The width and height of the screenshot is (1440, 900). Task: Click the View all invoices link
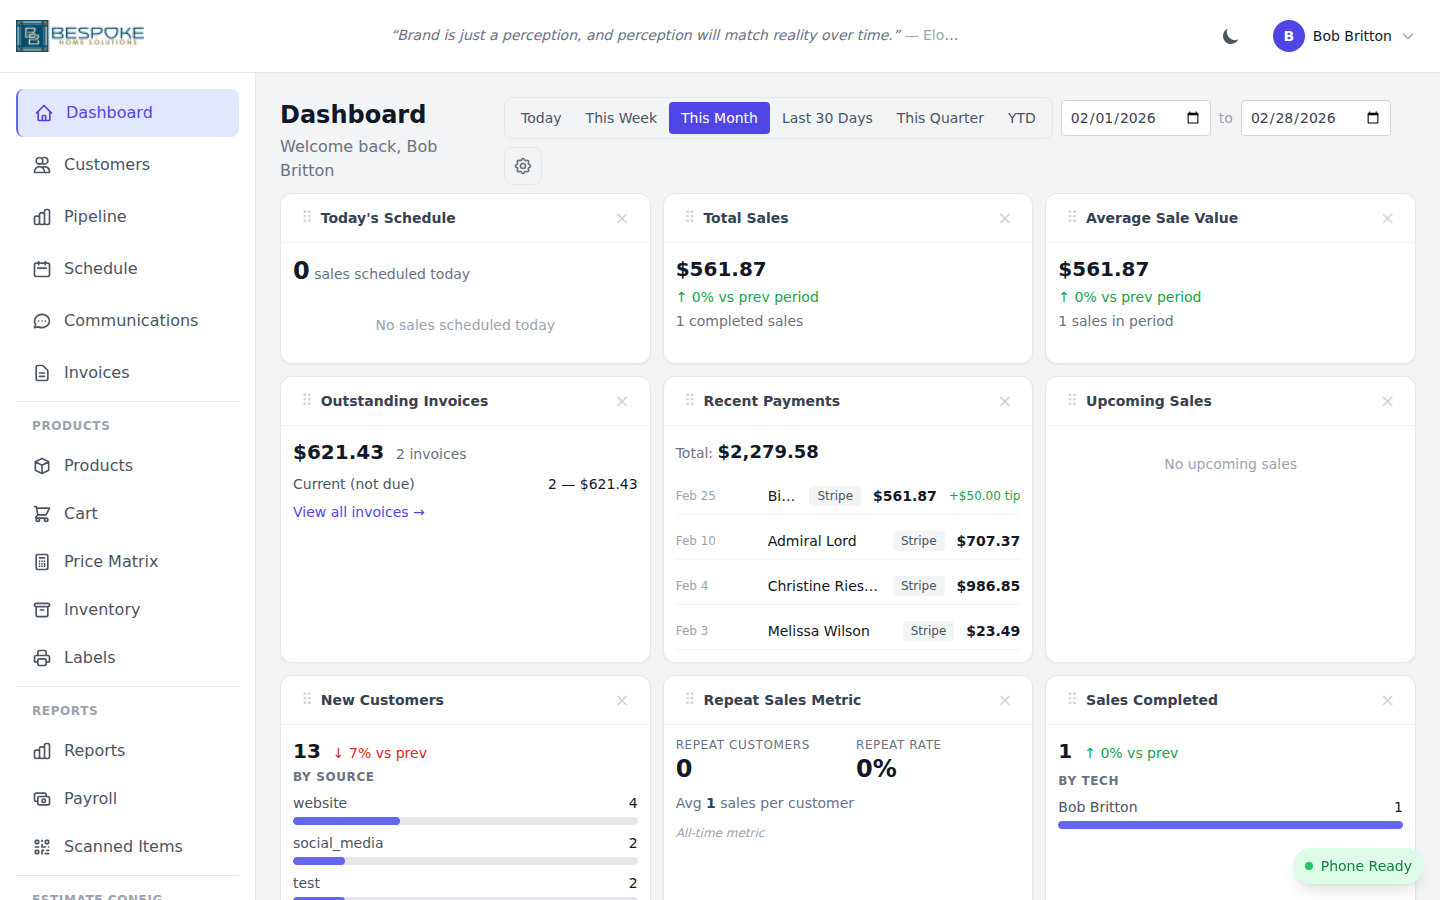(x=358, y=511)
